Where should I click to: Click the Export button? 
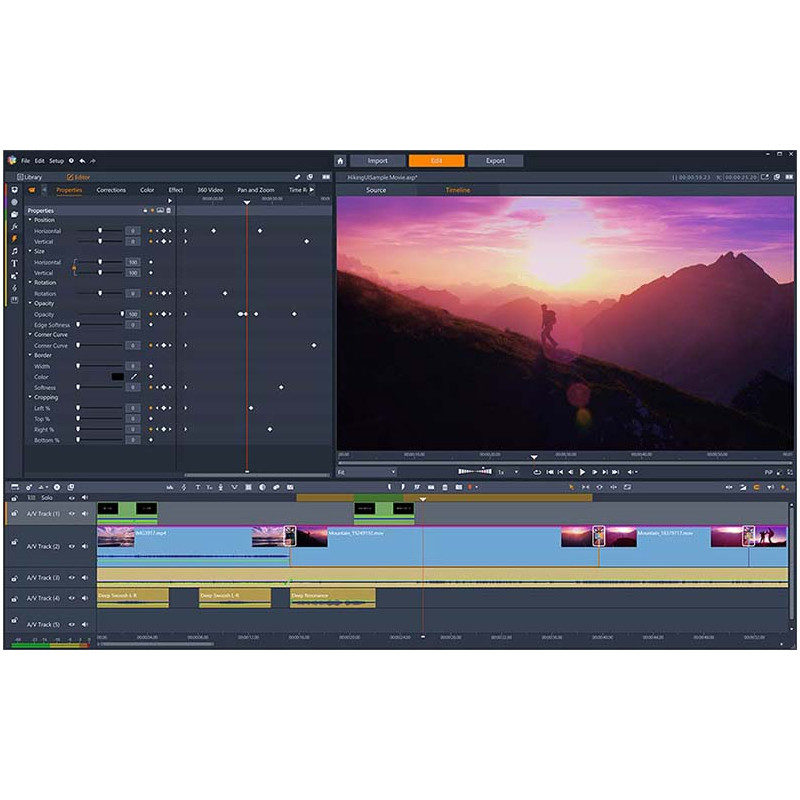tap(495, 160)
